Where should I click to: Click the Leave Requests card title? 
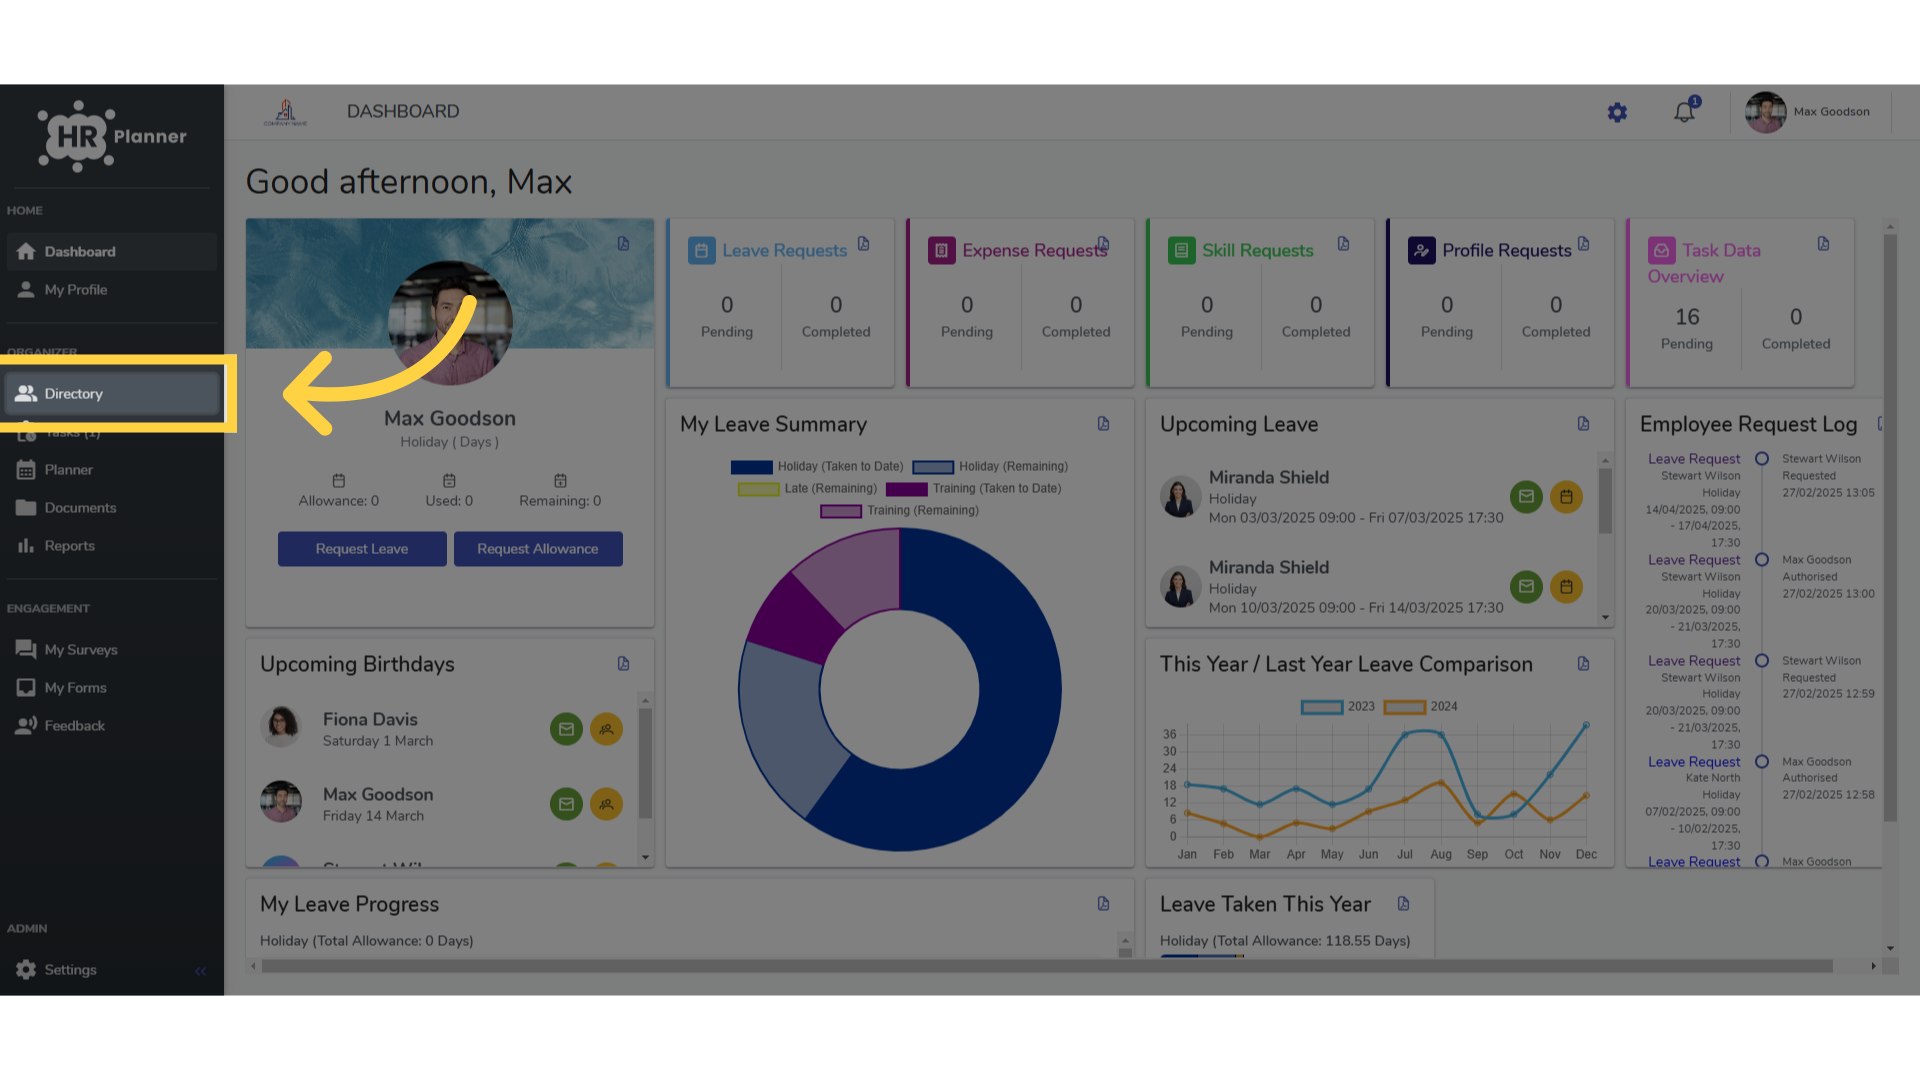click(x=785, y=251)
